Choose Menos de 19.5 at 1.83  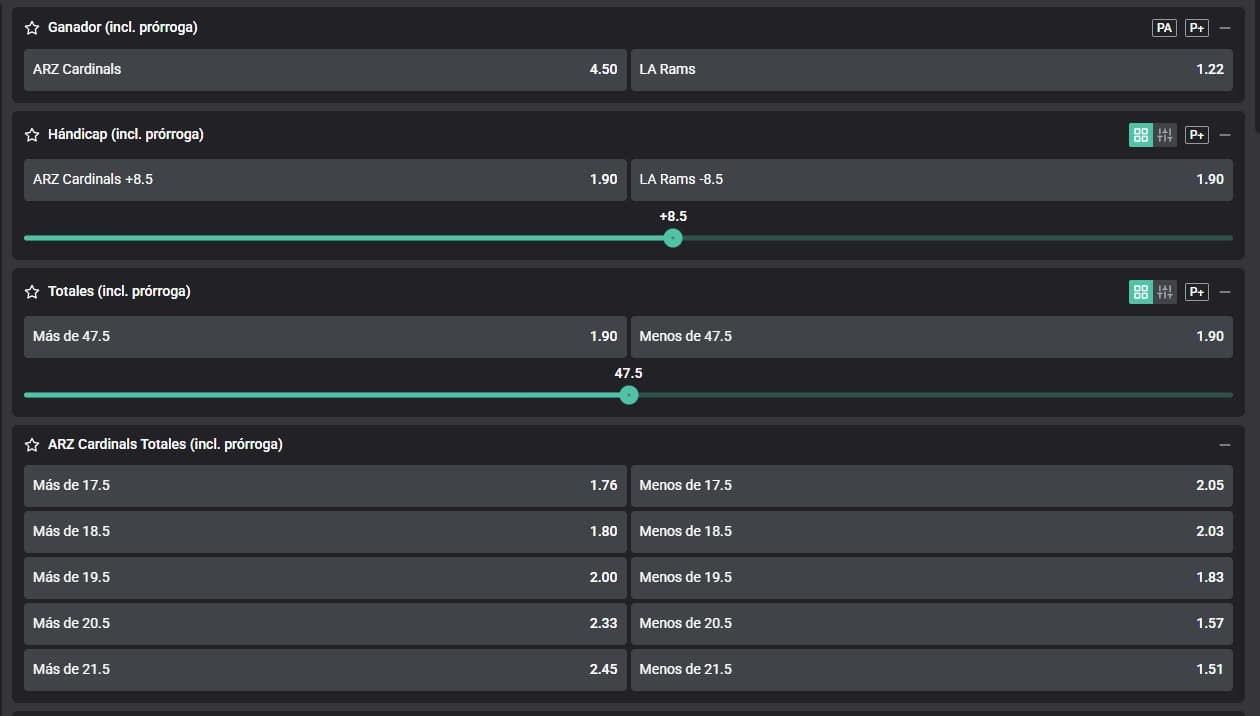click(x=931, y=578)
